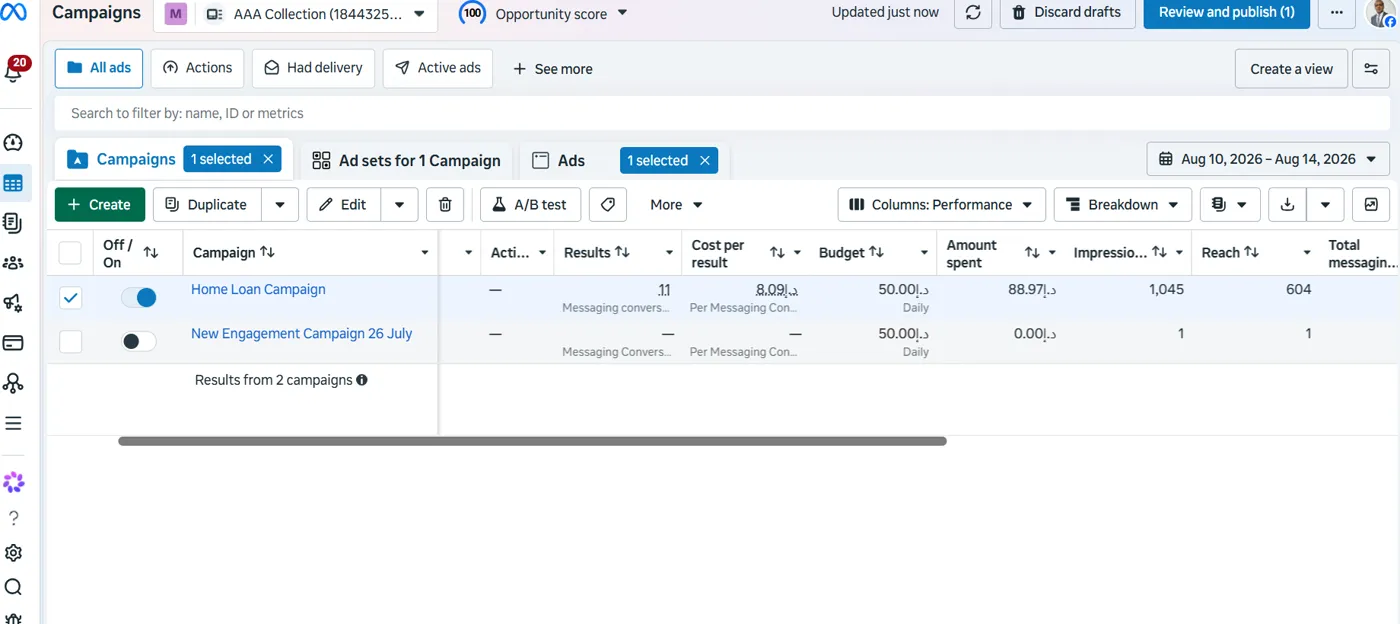Sort by Reach column arrows
The height and width of the screenshot is (624, 1400).
(x=1251, y=253)
